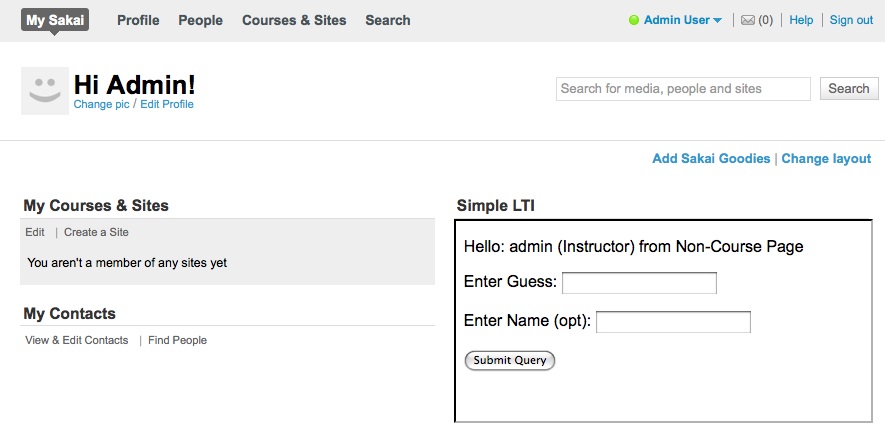Click Create a Site link
Viewport: 885px width, 442px height.
point(97,232)
